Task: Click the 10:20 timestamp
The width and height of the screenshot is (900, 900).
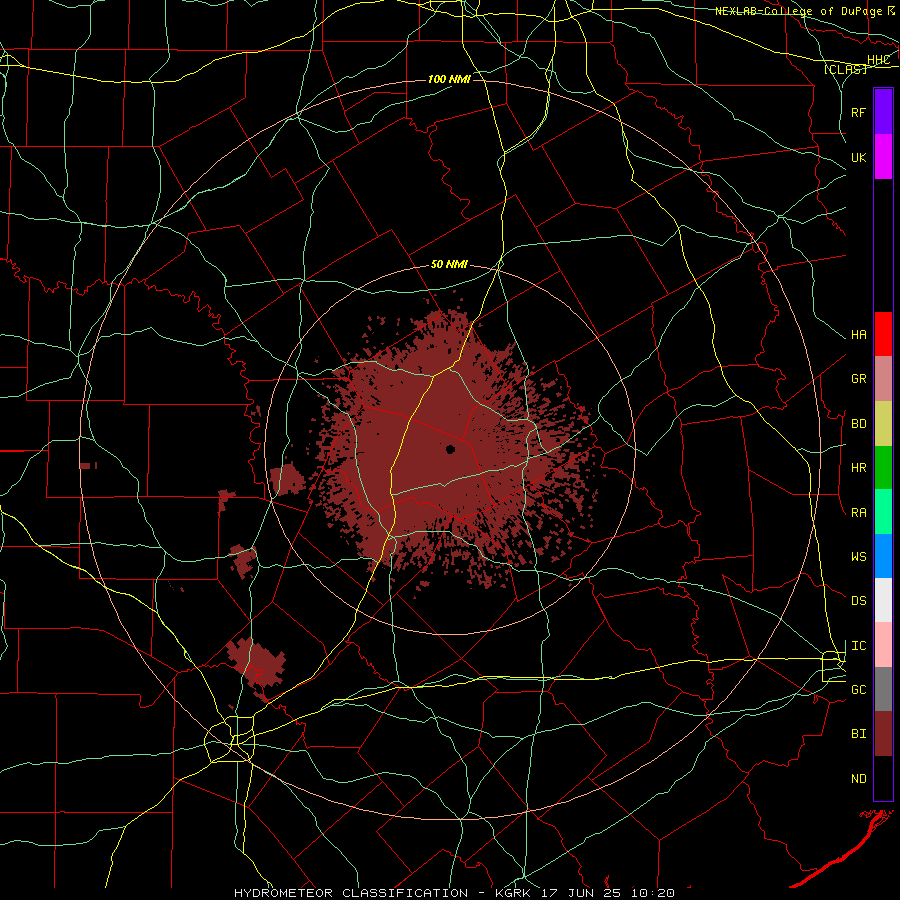Action: (x=653, y=893)
